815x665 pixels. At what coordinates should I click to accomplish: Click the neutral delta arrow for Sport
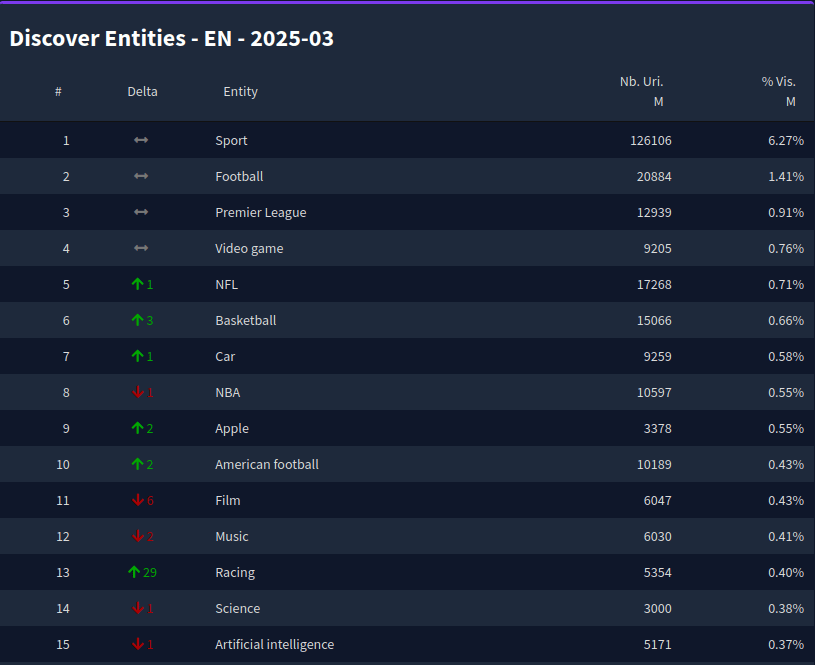click(x=141, y=140)
